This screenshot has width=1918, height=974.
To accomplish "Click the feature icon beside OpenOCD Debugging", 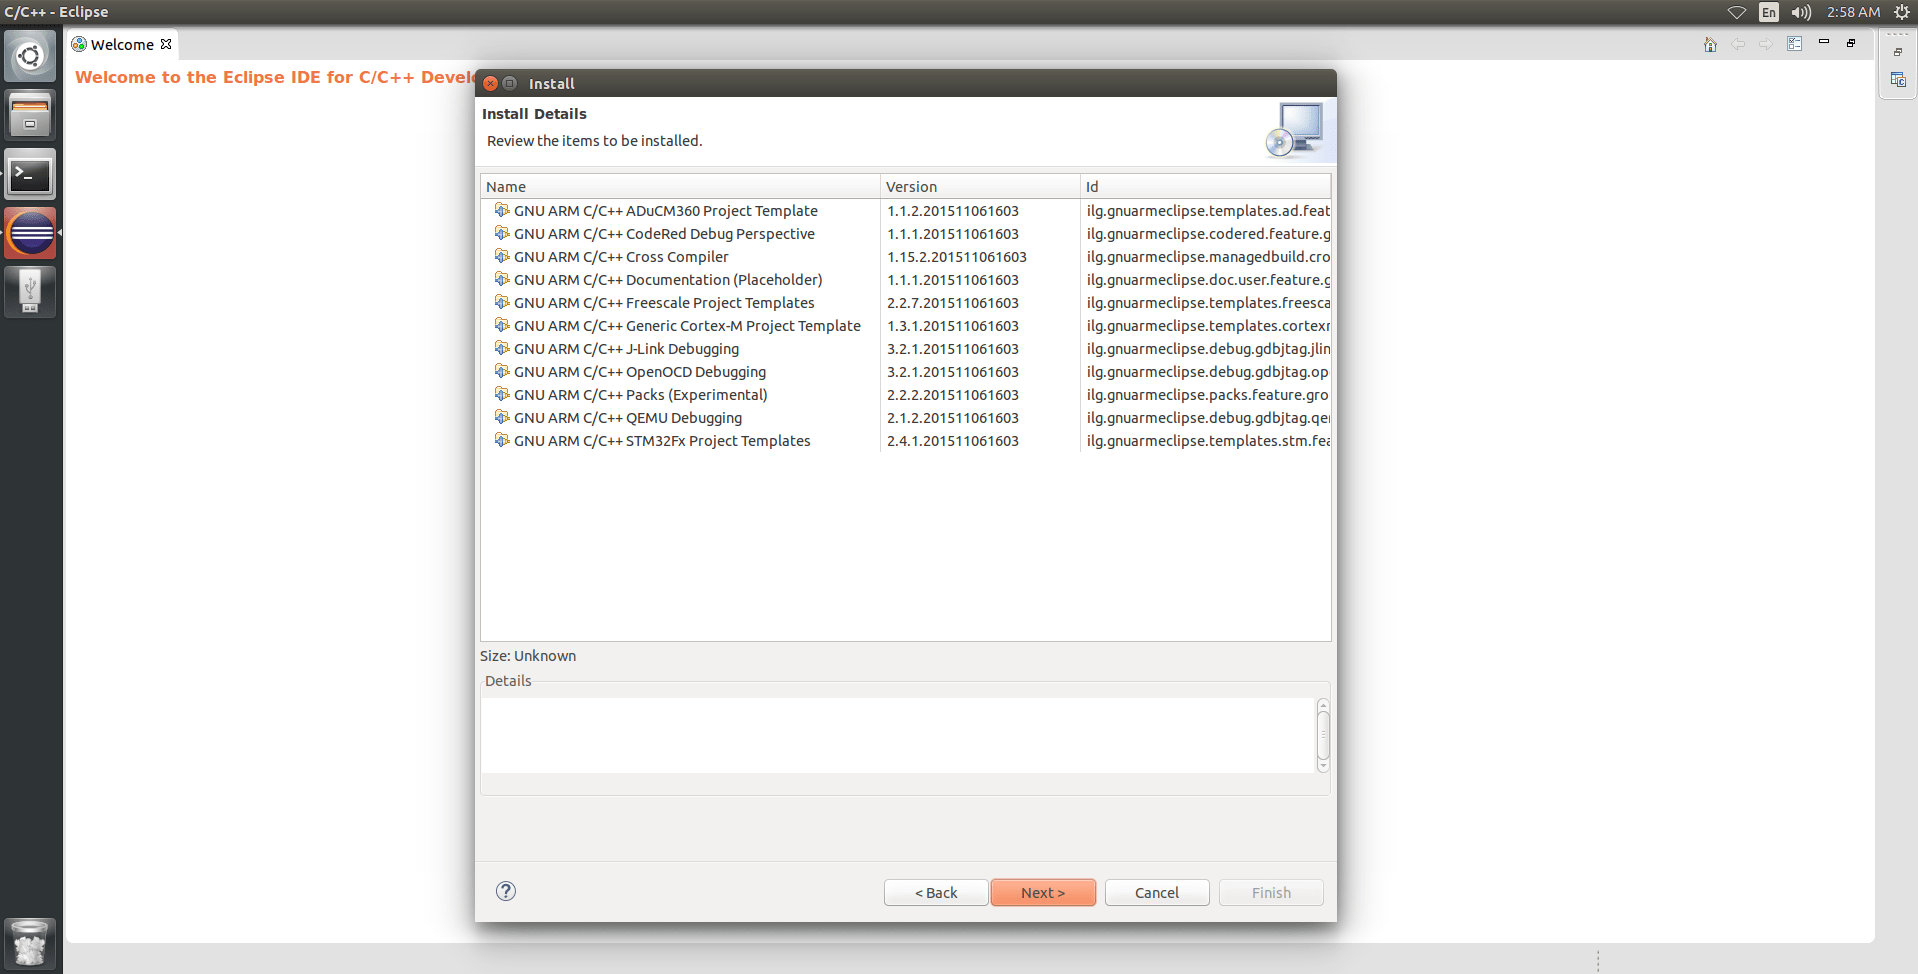I will click(502, 371).
